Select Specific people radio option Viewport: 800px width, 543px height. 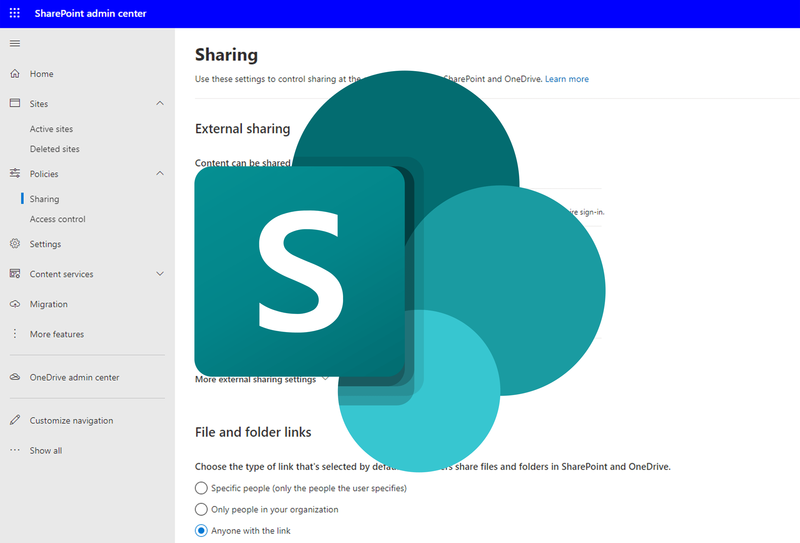click(x=201, y=488)
